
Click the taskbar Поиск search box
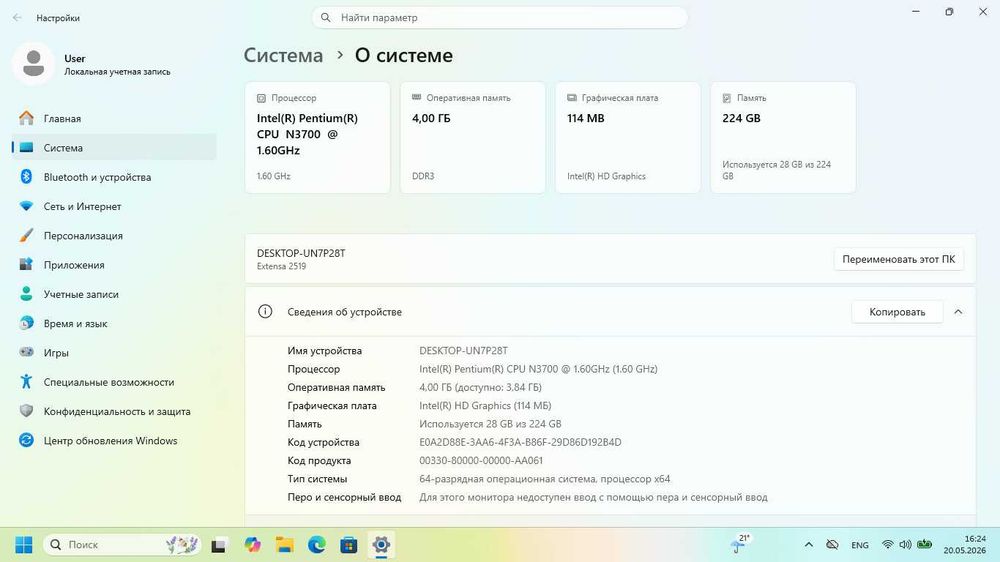pos(122,545)
